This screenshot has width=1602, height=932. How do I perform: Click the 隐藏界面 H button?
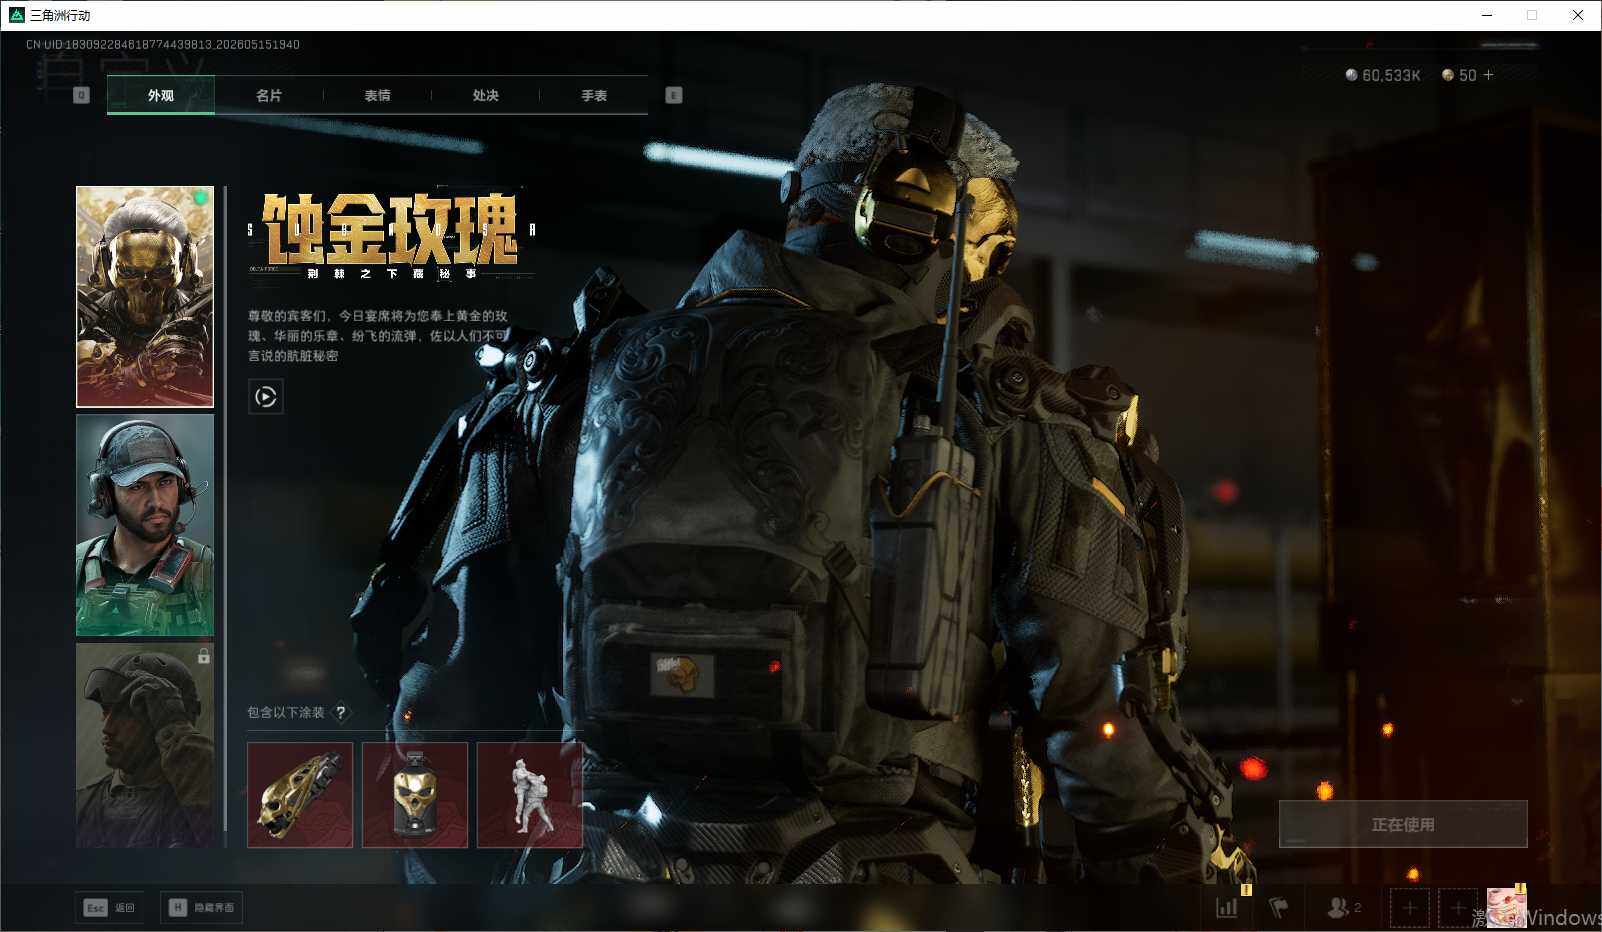point(201,907)
